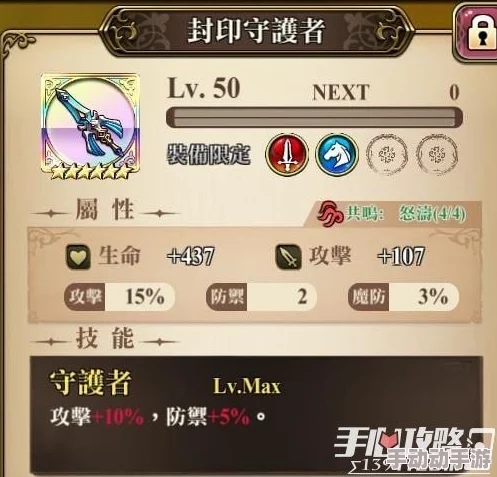Tap the red swirl resonance icon
497x477 pixels.
(330, 213)
